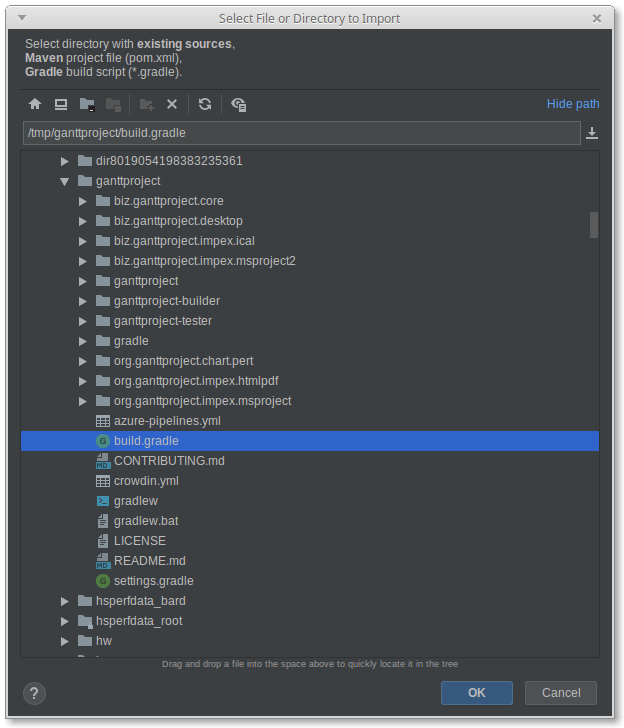Screen dimensions: 624x728
Task: Click the folder icon of hsperfdata_root
Action: [x=85, y=621]
